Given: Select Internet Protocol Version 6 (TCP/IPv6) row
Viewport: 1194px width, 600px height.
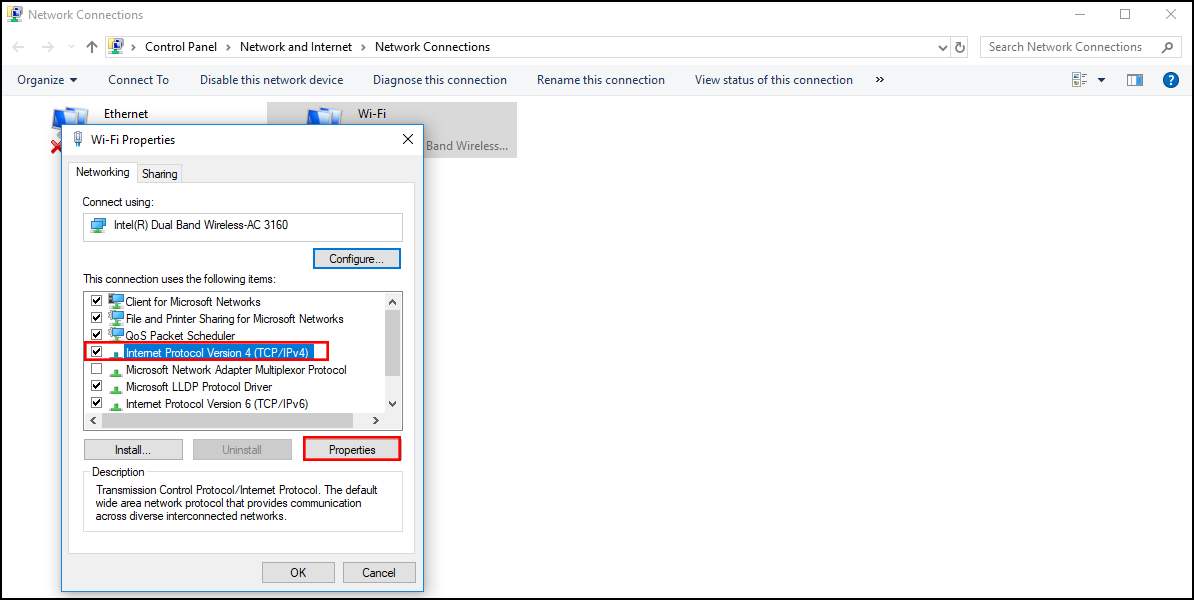Looking at the screenshot, I should [x=216, y=404].
